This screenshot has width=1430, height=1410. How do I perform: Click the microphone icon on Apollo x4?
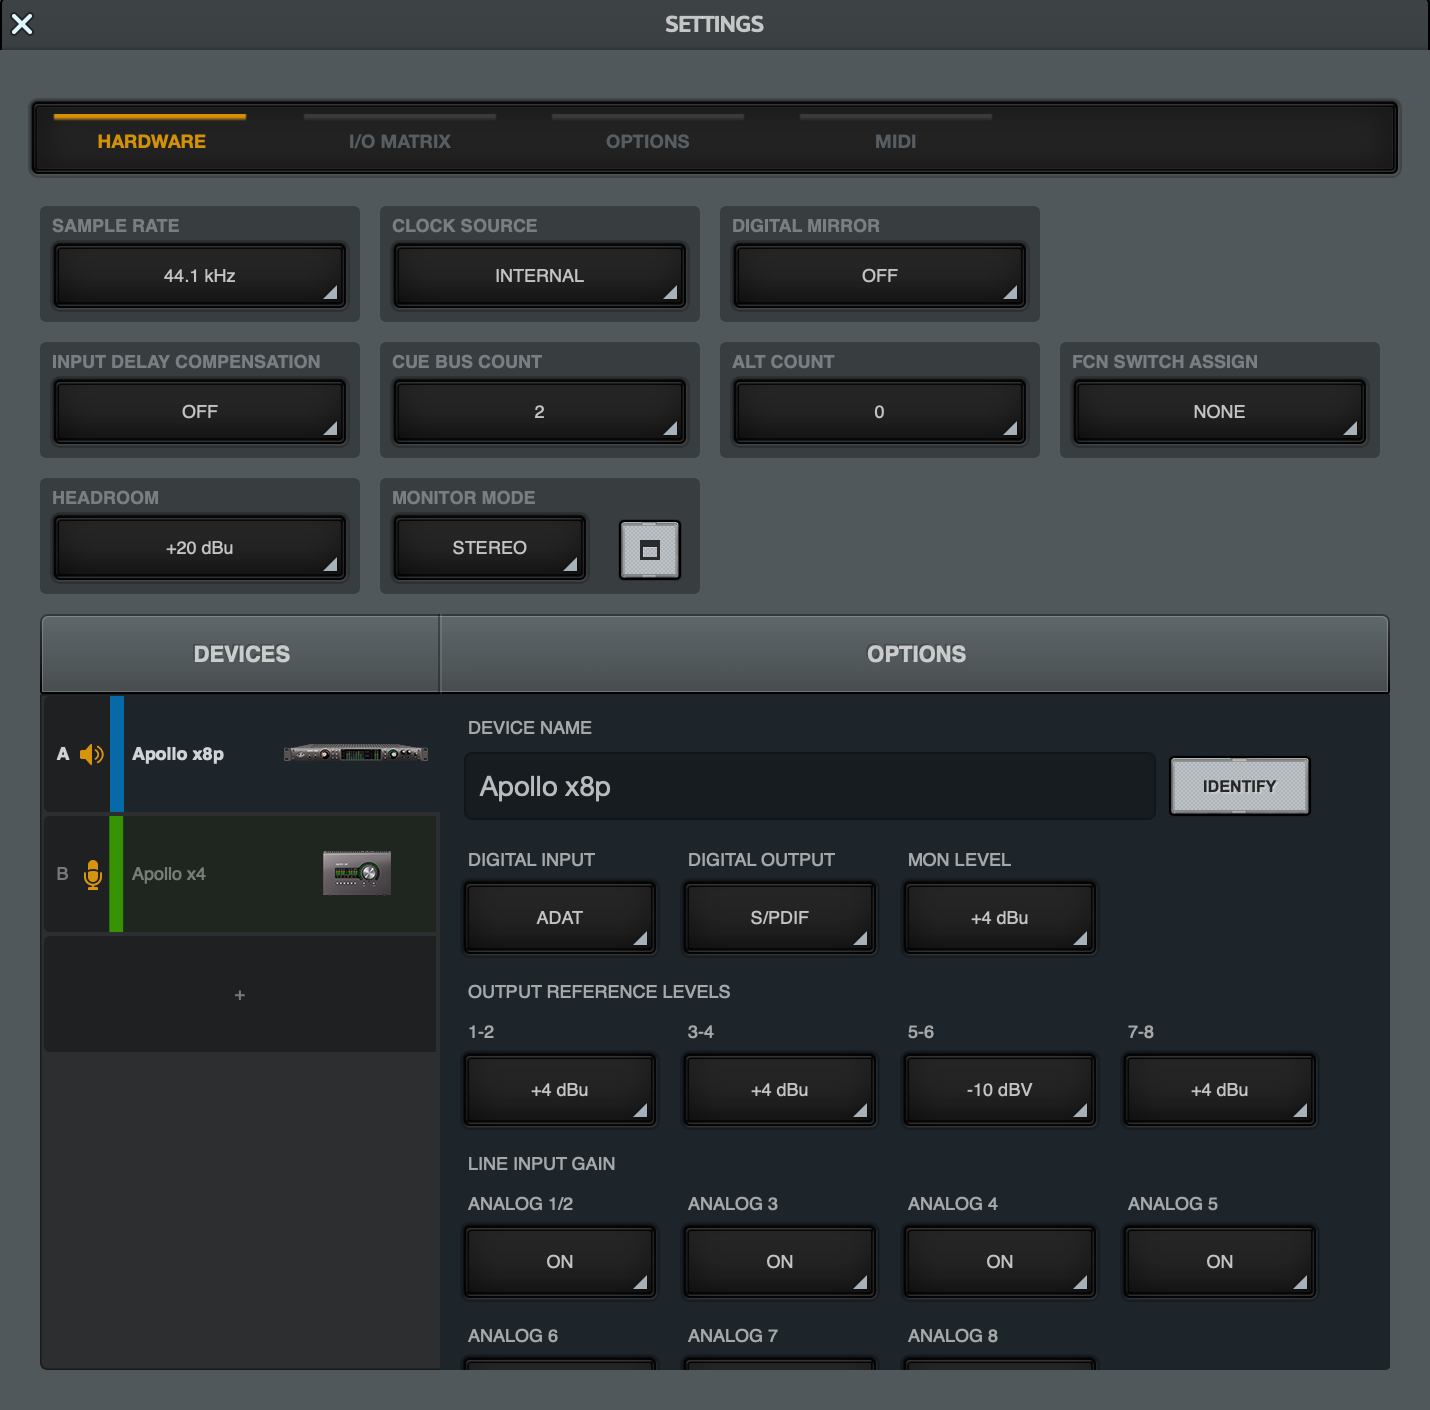[93, 874]
